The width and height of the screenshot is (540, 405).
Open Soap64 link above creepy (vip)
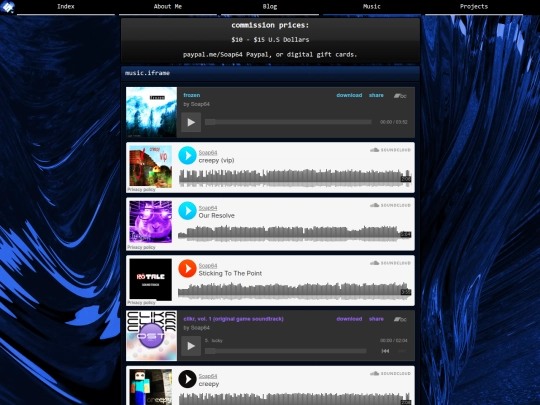[x=208, y=153]
